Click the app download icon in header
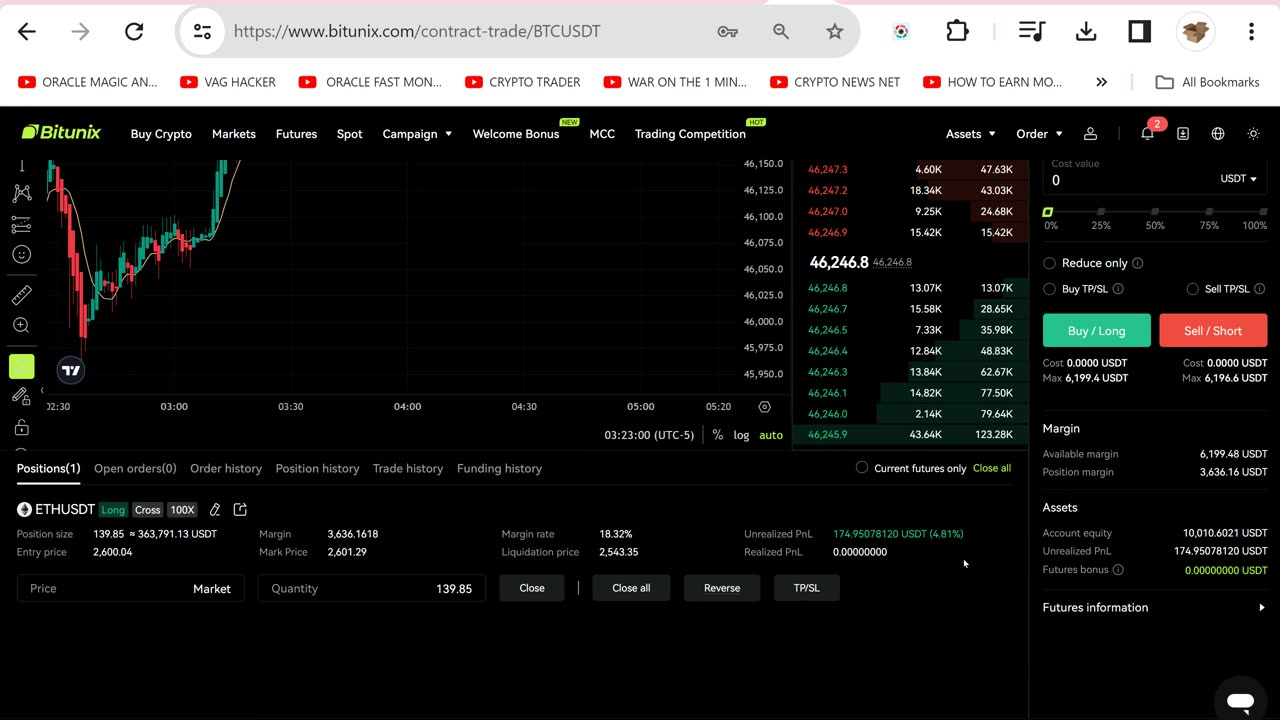Image resolution: width=1280 pixels, height=720 pixels. (1183, 133)
